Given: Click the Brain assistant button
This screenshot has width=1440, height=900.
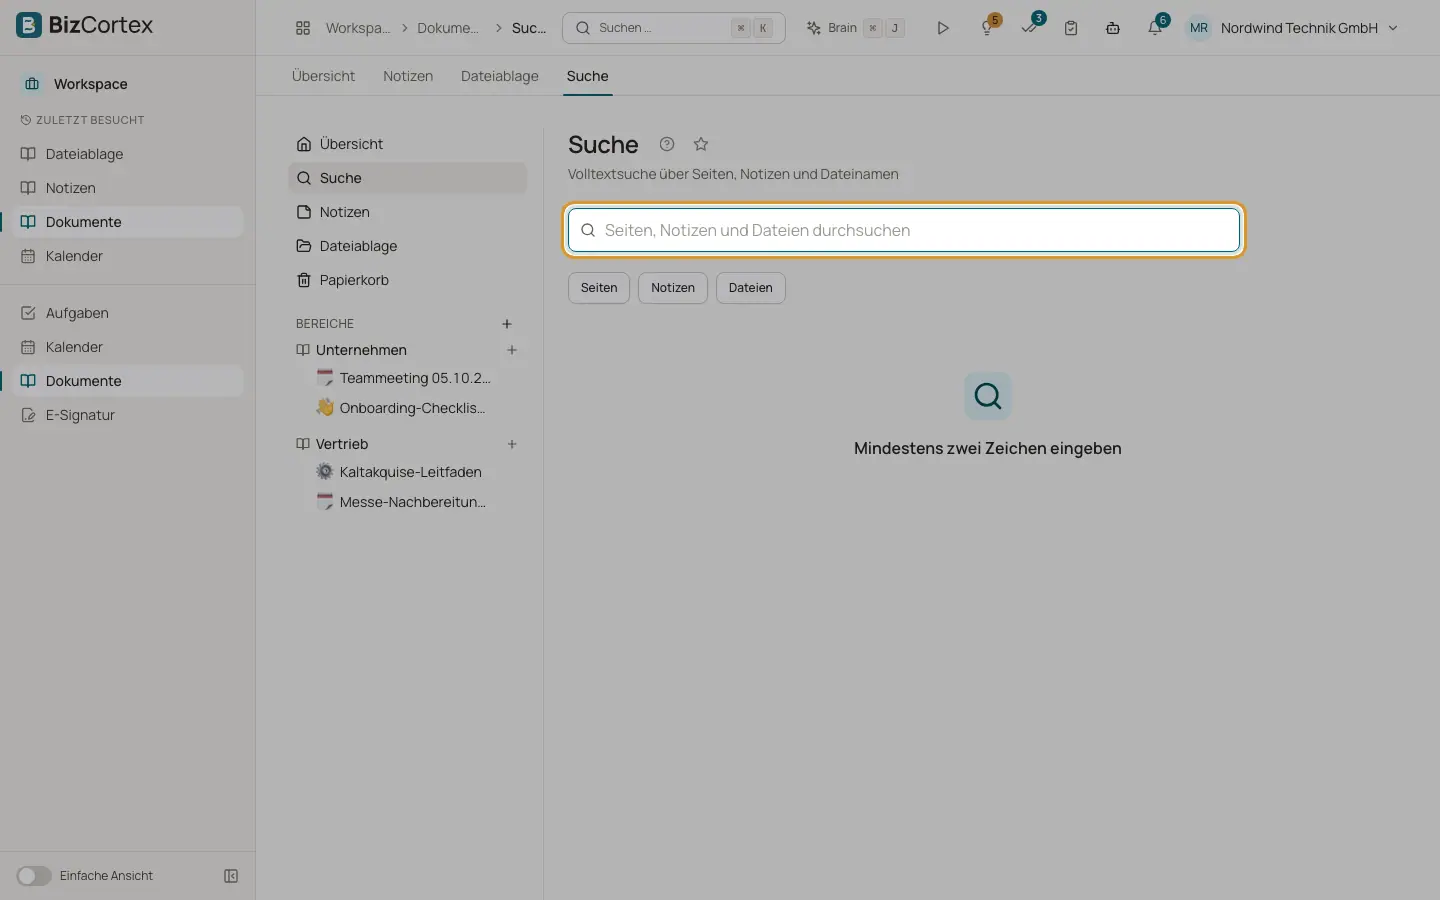Looking at the screenshot, I should pyautogui.click(x=856, y=28).
